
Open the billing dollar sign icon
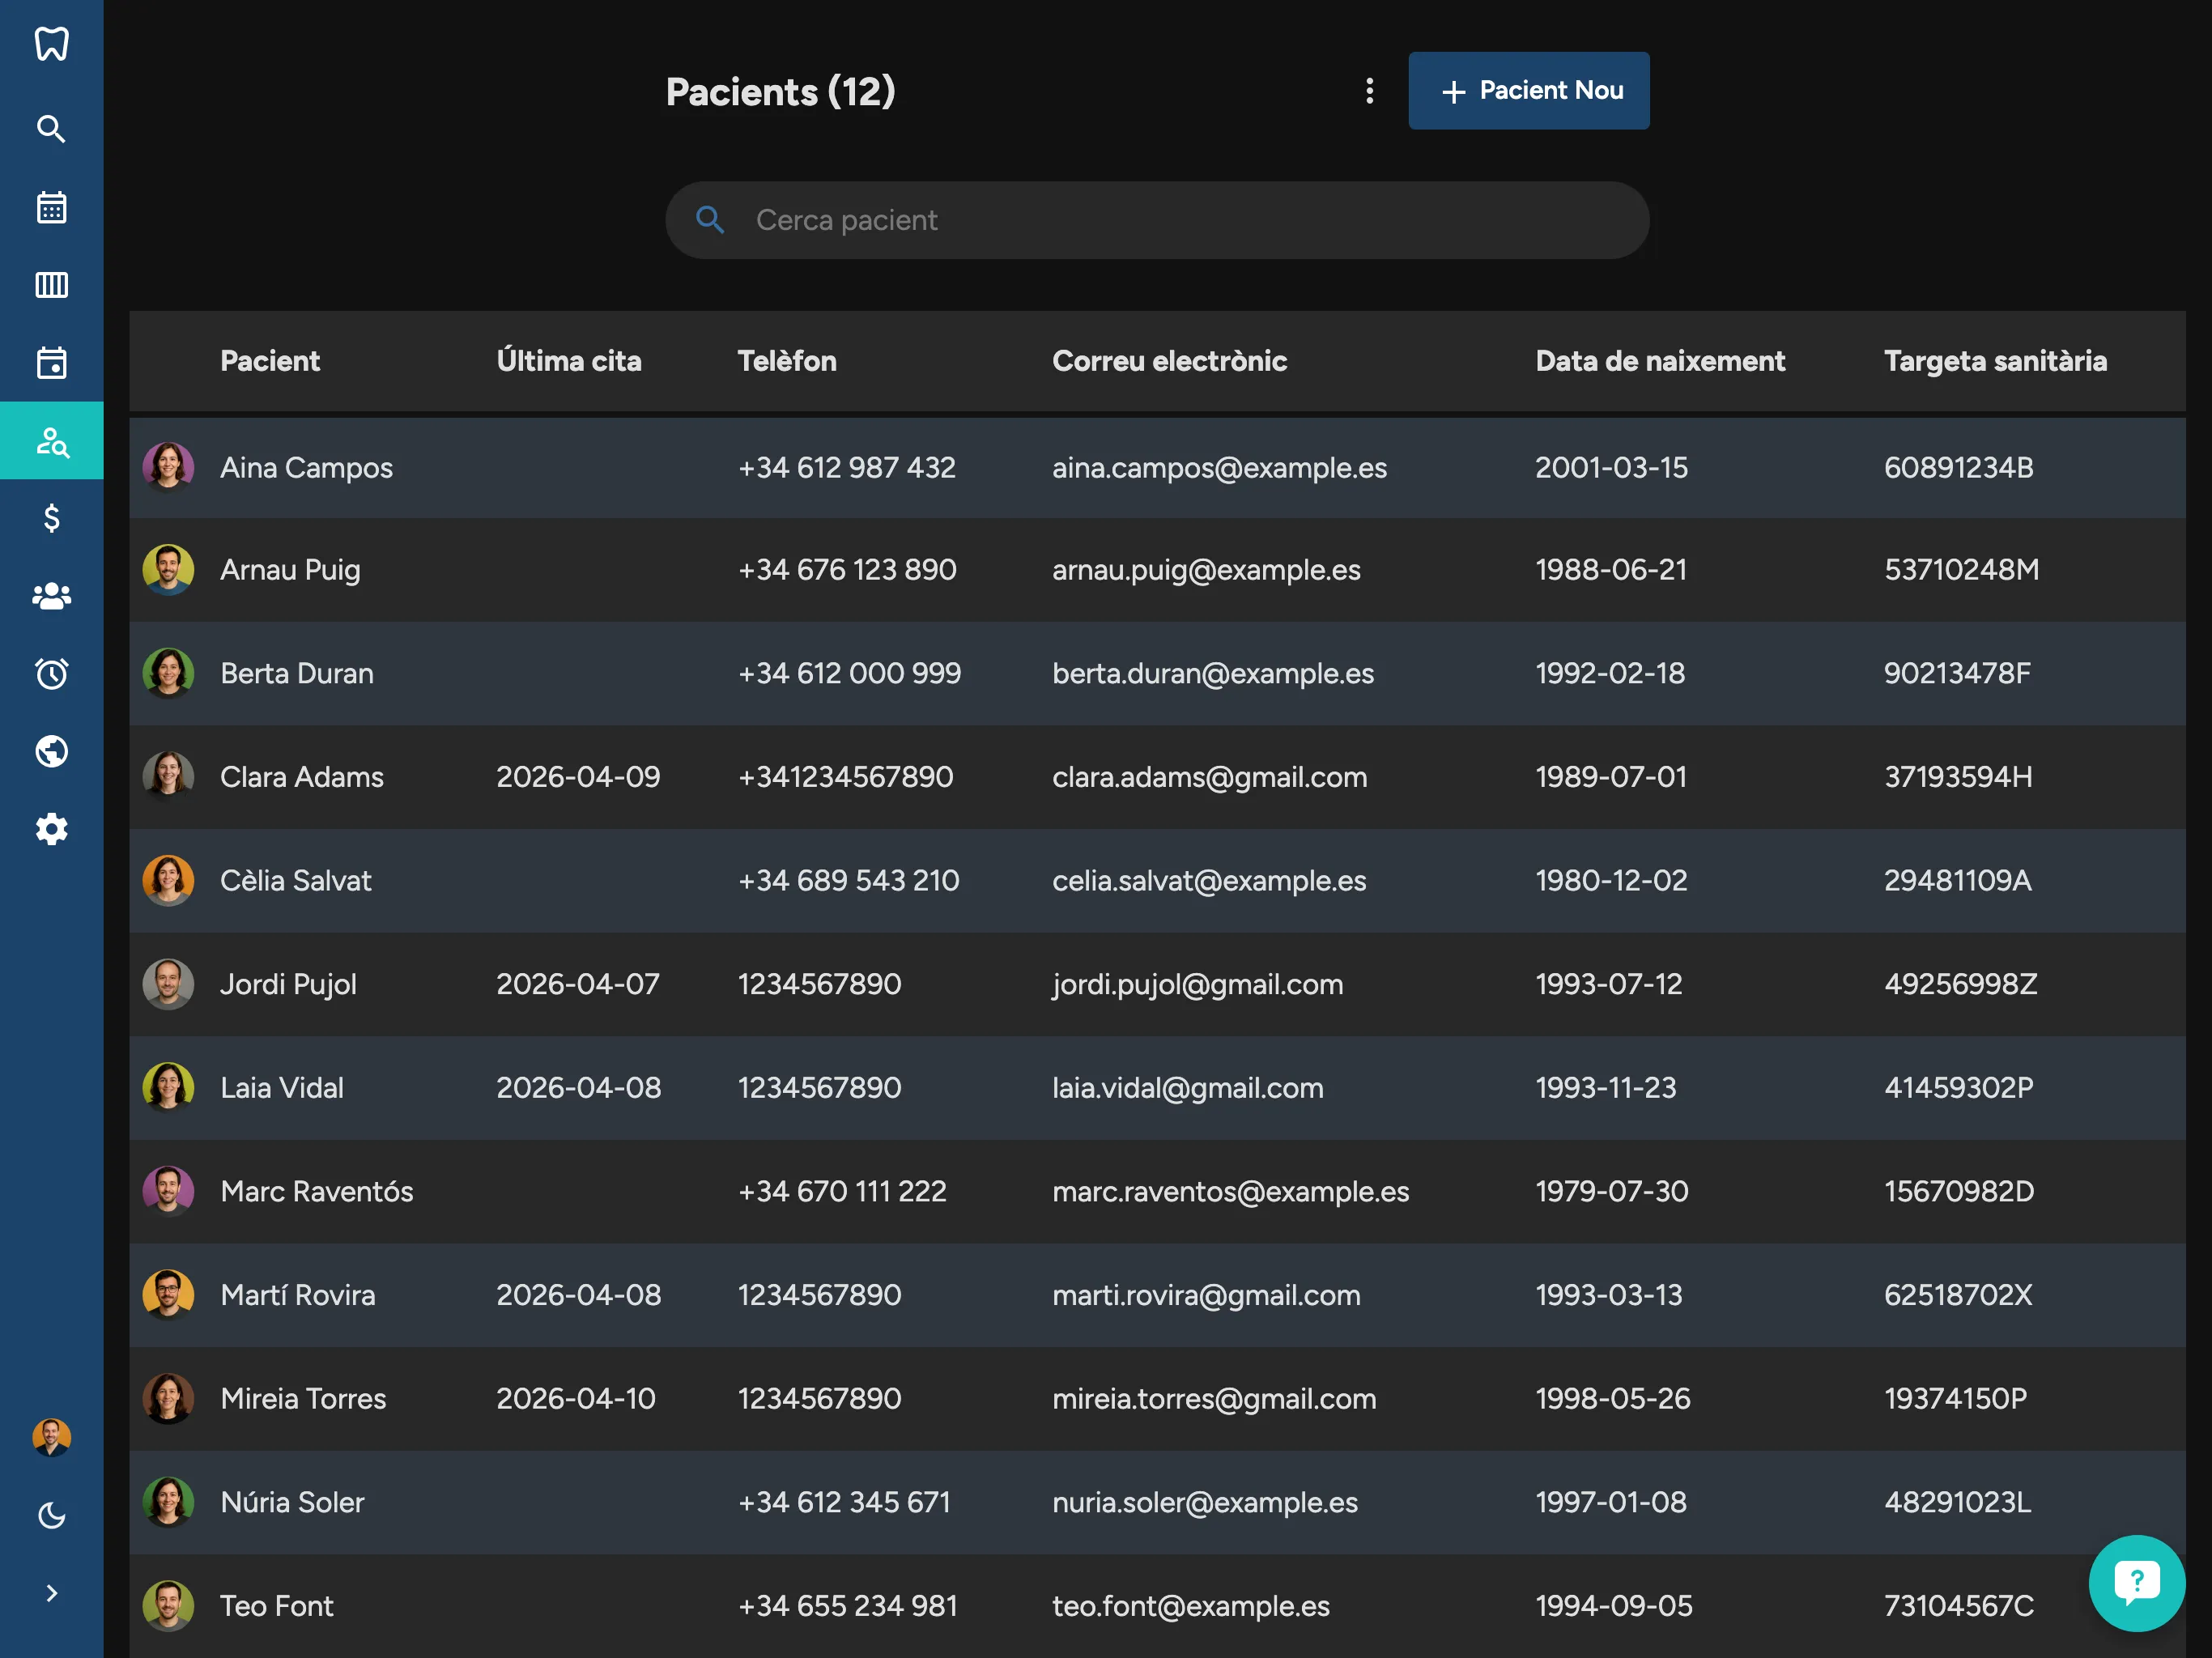pos(51,518)
